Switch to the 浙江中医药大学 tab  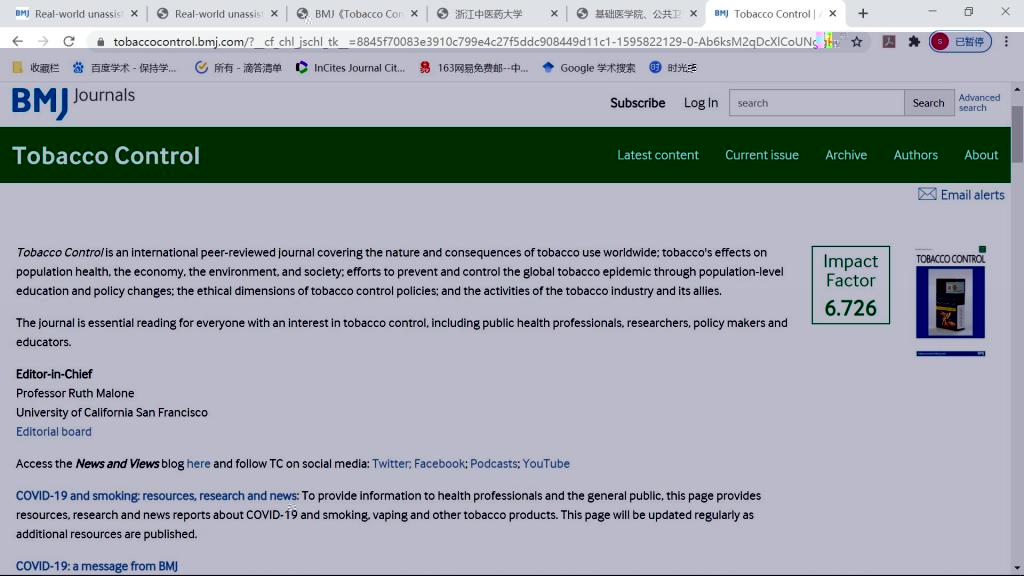pyautogui.click(x=498, y=14)
